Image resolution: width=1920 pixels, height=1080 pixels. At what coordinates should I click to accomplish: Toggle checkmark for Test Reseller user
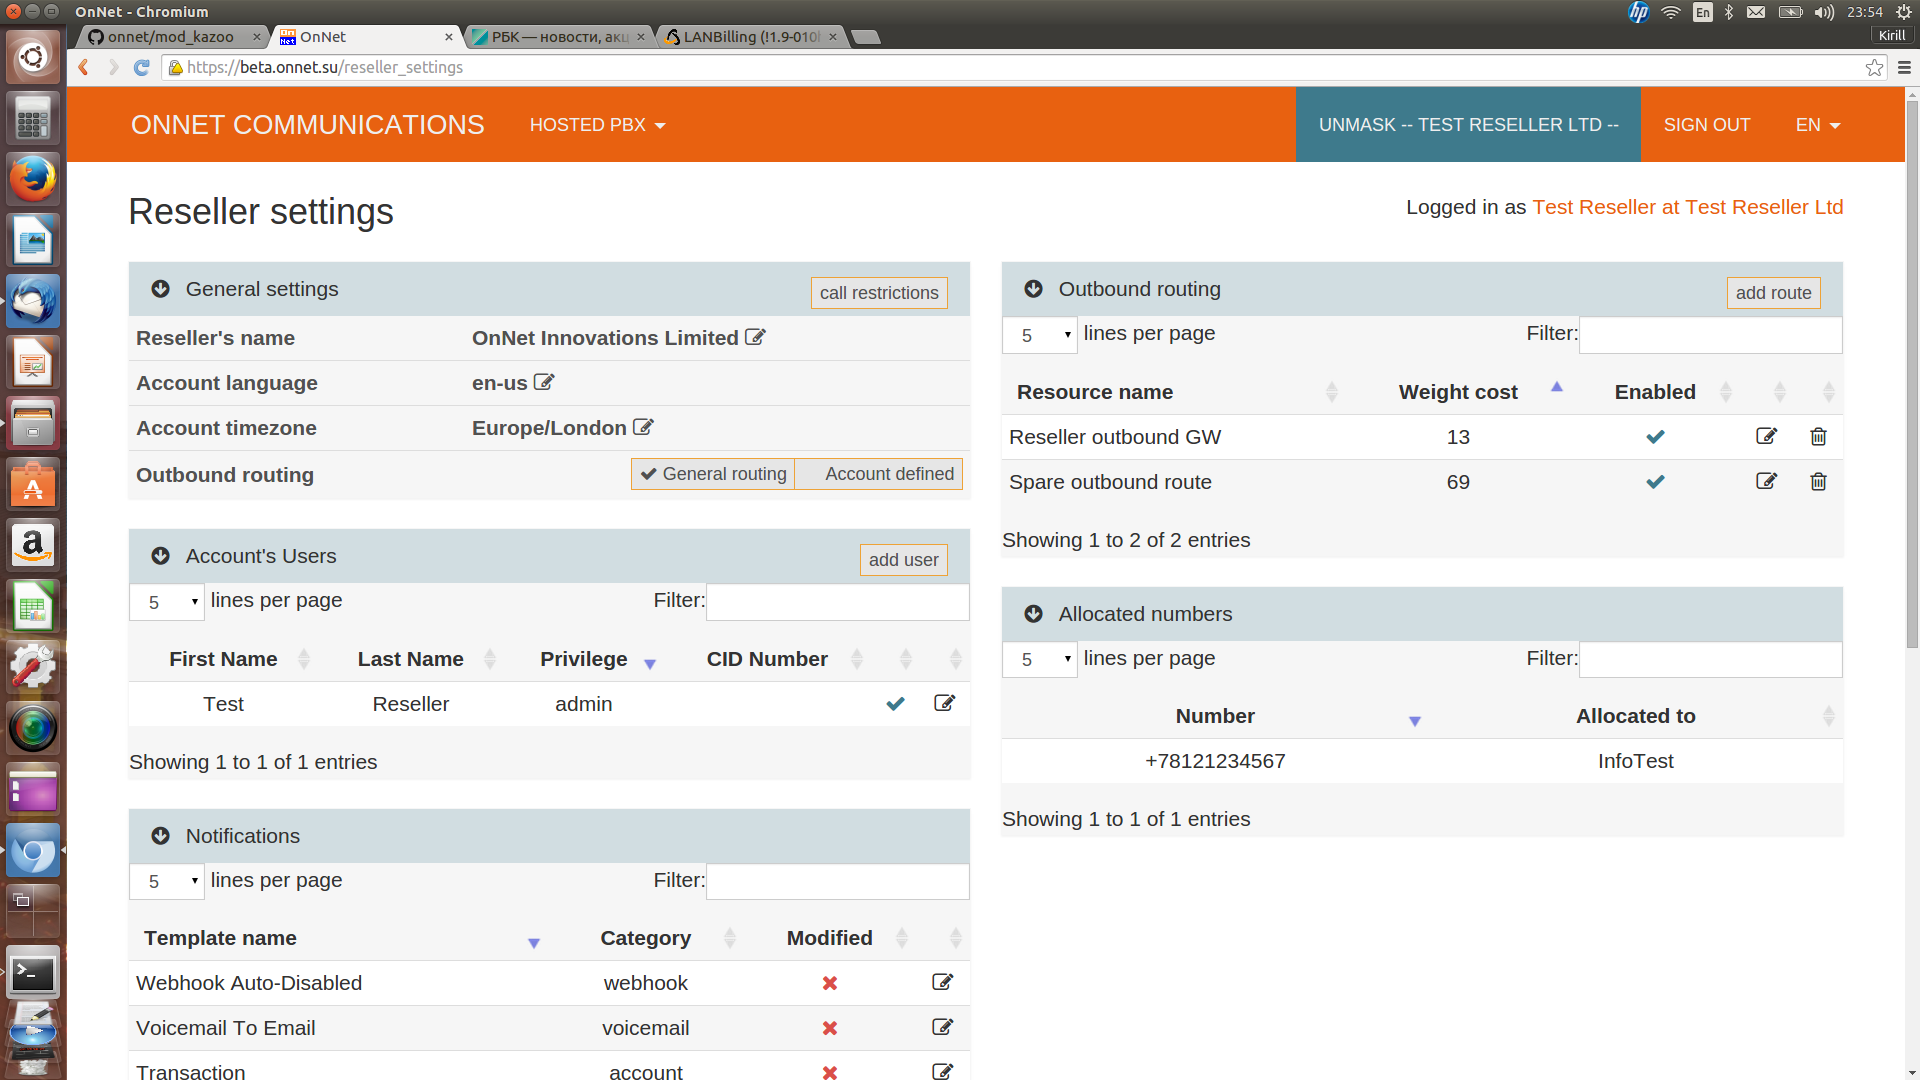[895, 703]
